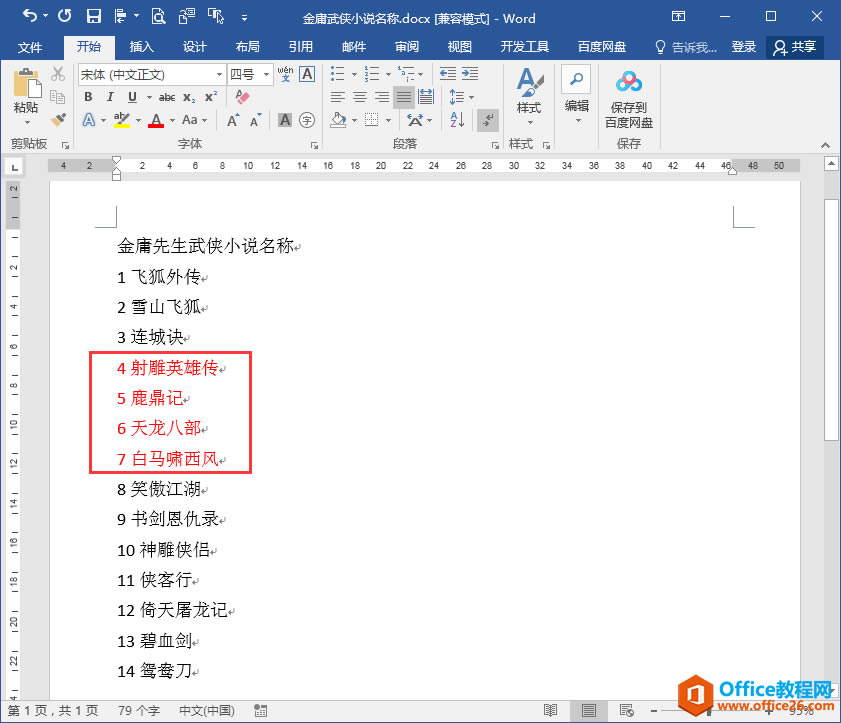Apply red font color A button

coord(156,120)
